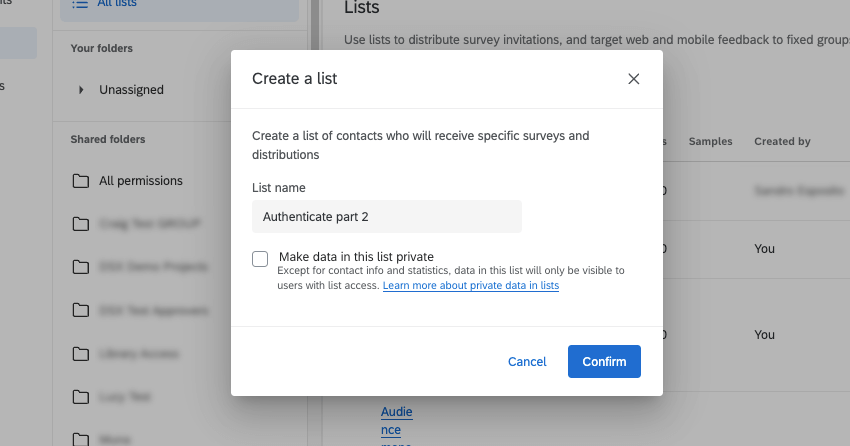Open the Audience list link
Viewport: 850px width, 446px height.
tap(396, 420)
